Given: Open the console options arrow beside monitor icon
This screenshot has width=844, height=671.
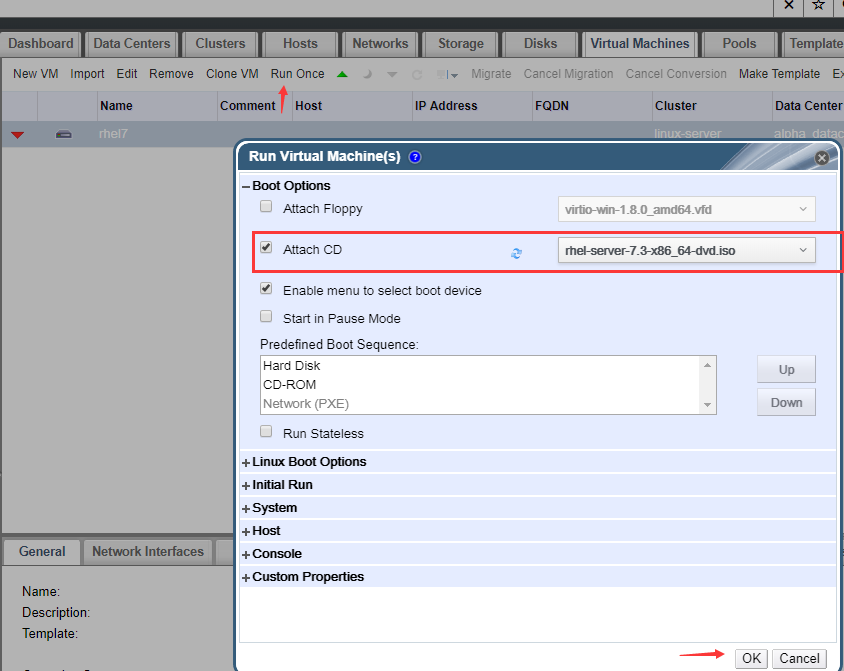Looking at the screenshot, I should click(x=455, y=76).
